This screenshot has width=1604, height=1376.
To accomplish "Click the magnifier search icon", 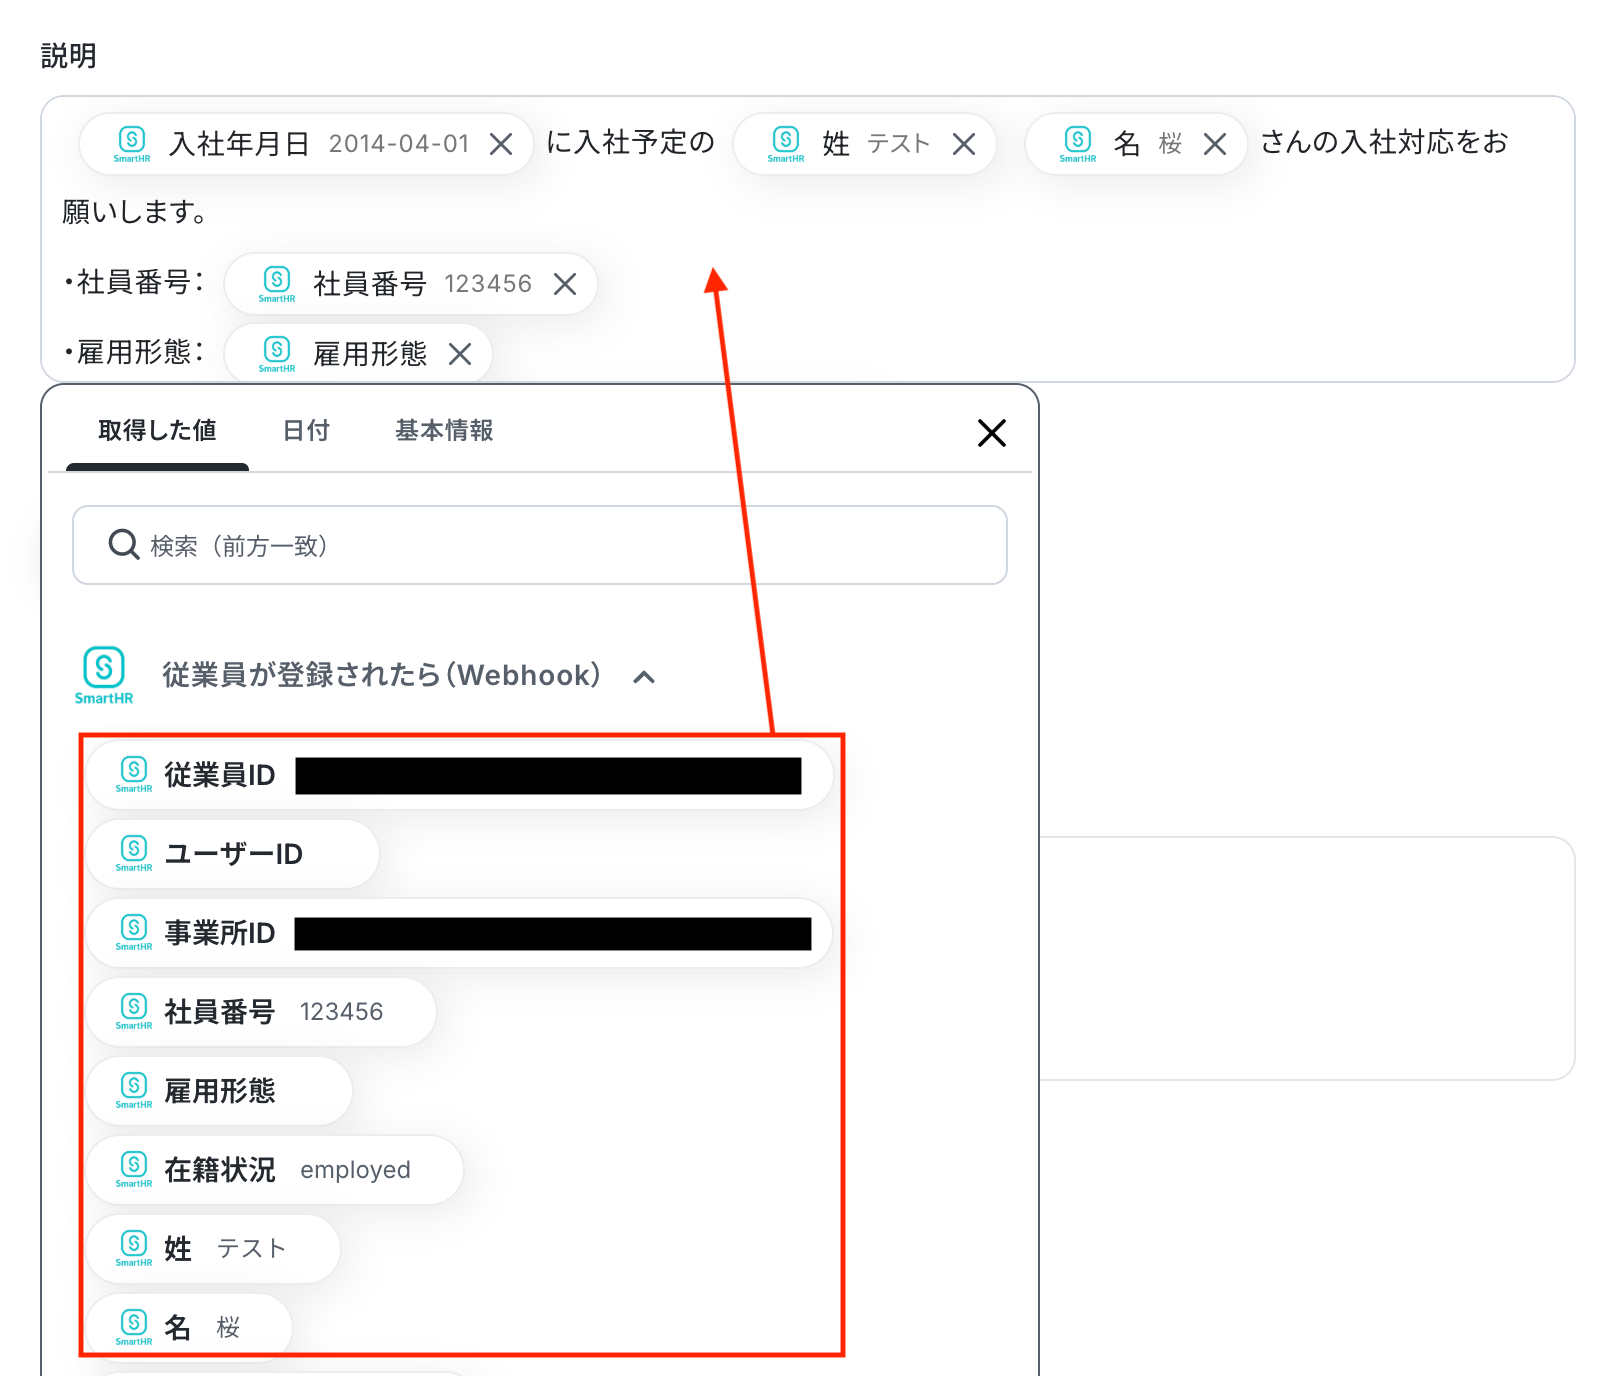I will pyautogui.click(x=124, y=545).
